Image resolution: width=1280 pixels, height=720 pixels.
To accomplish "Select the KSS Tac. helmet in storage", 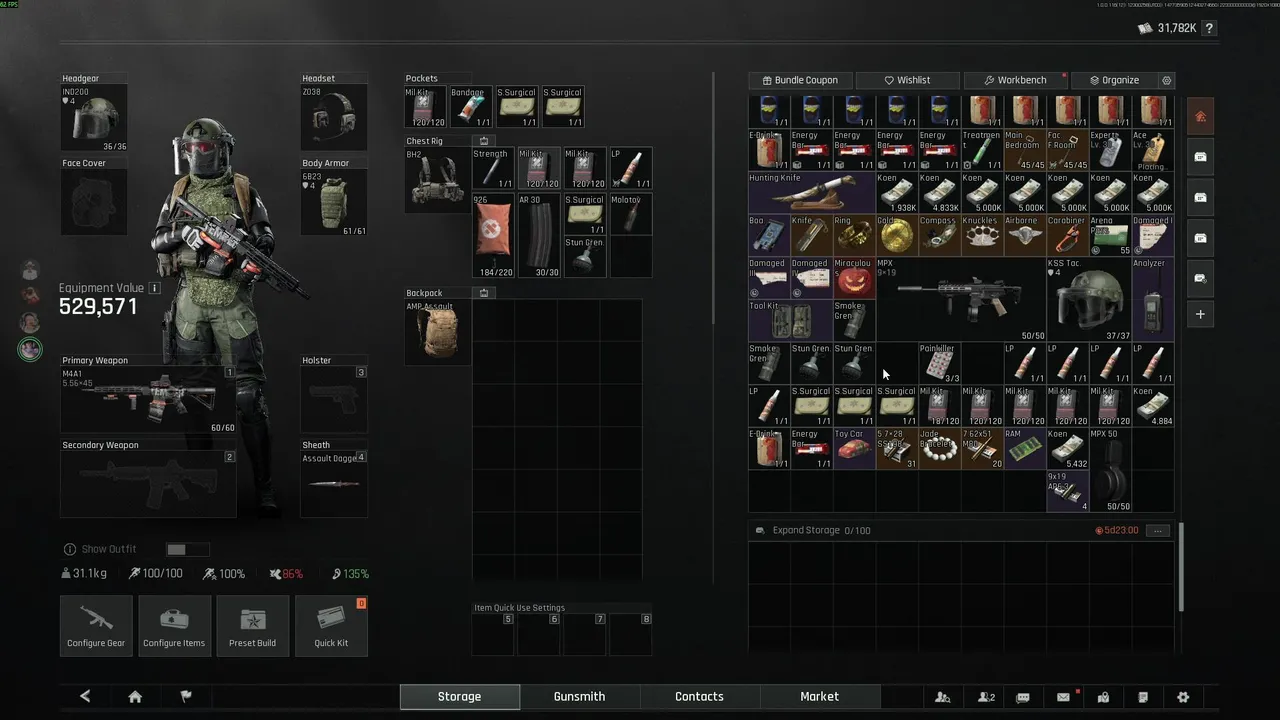I will tap(1088, 299).
